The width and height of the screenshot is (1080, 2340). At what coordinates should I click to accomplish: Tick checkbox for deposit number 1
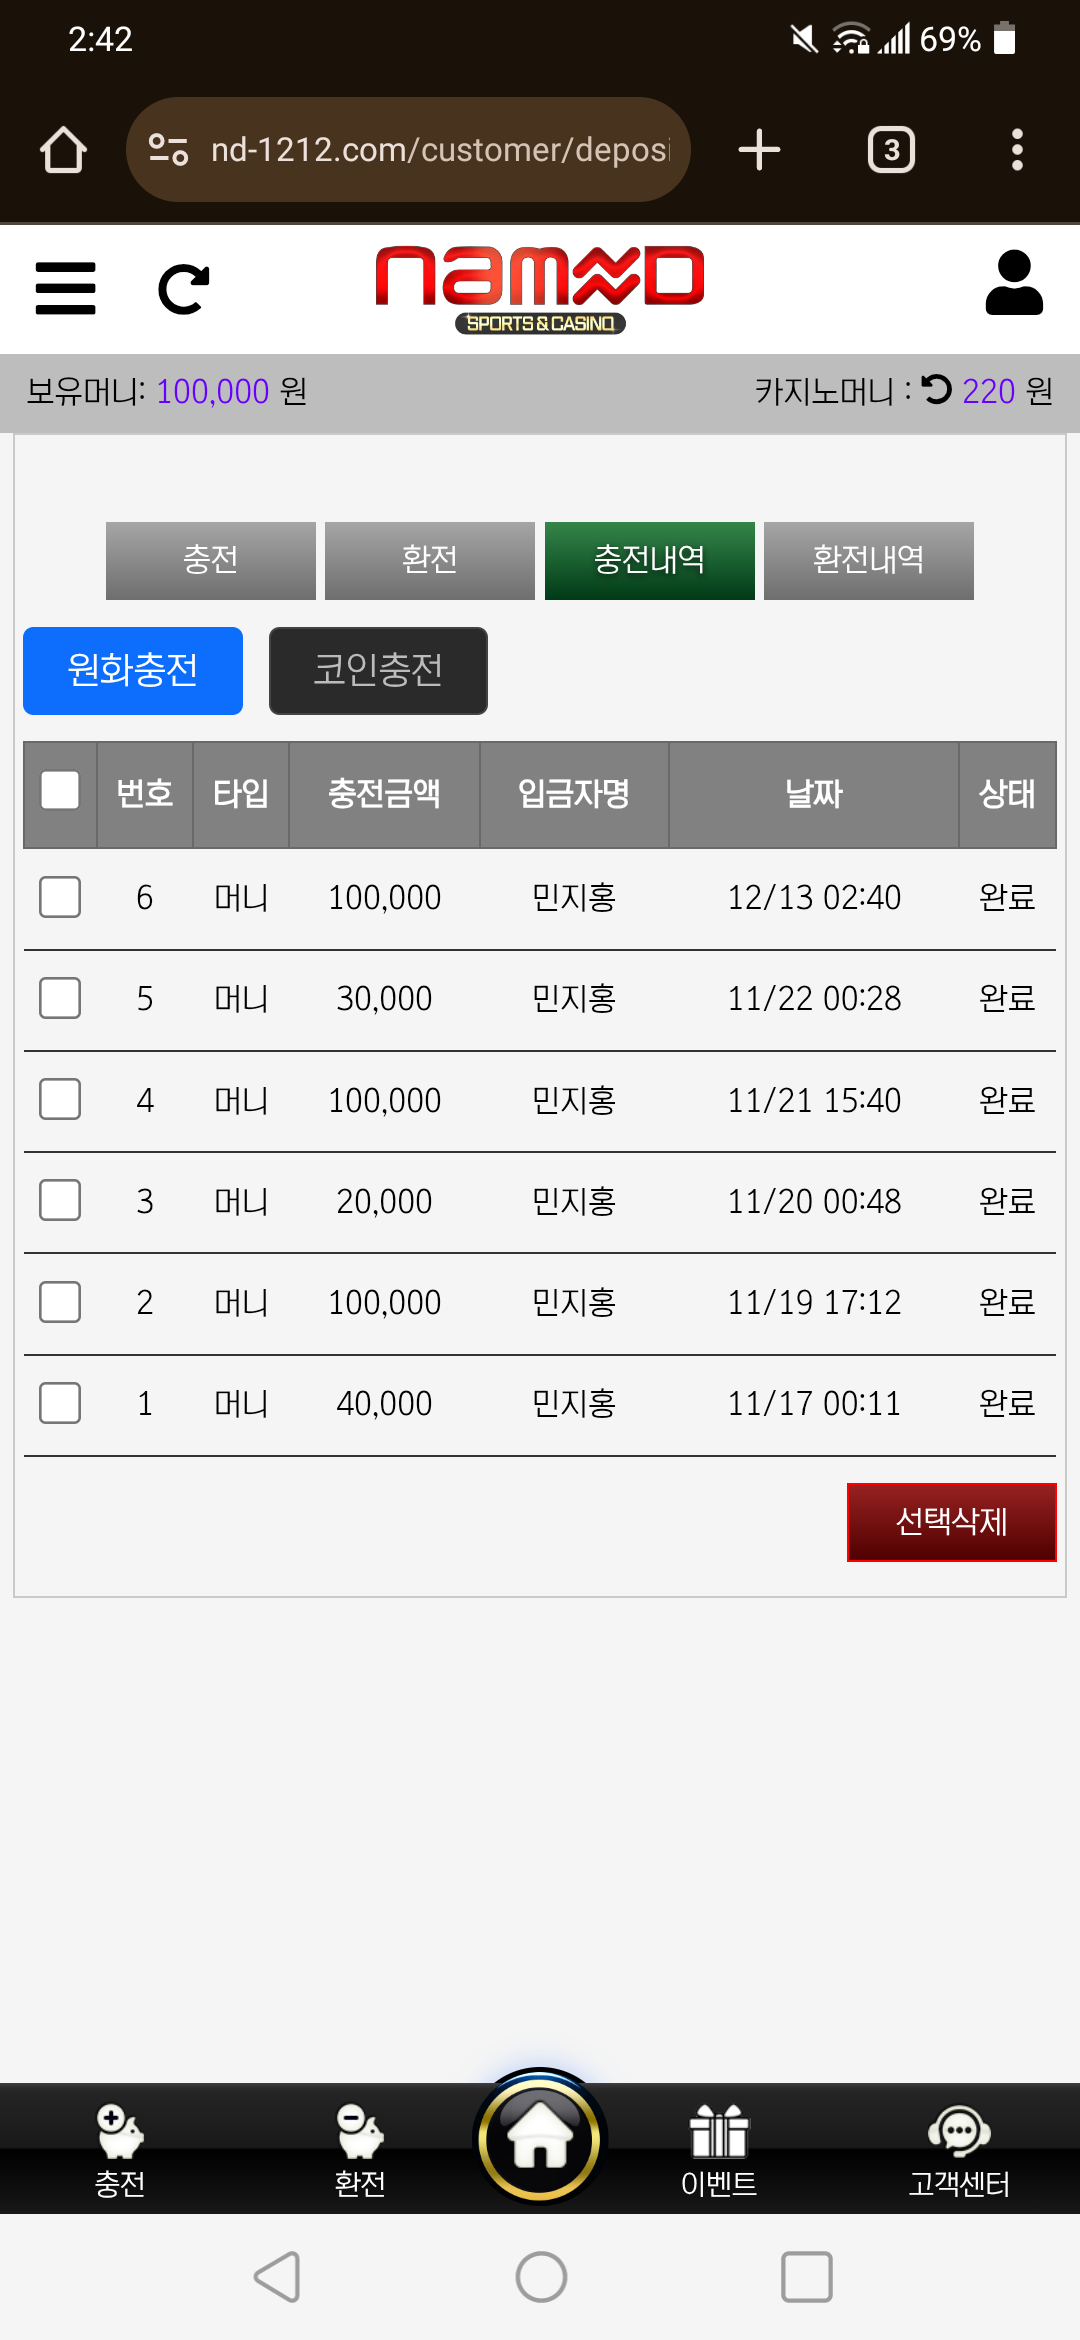point(60,1403)
